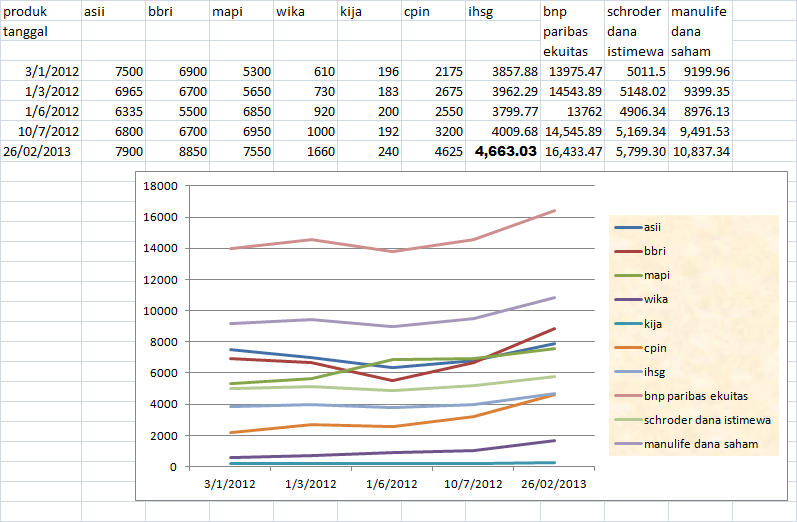
Task: Click the 'kija' legend entry
Action: point(638,324)
